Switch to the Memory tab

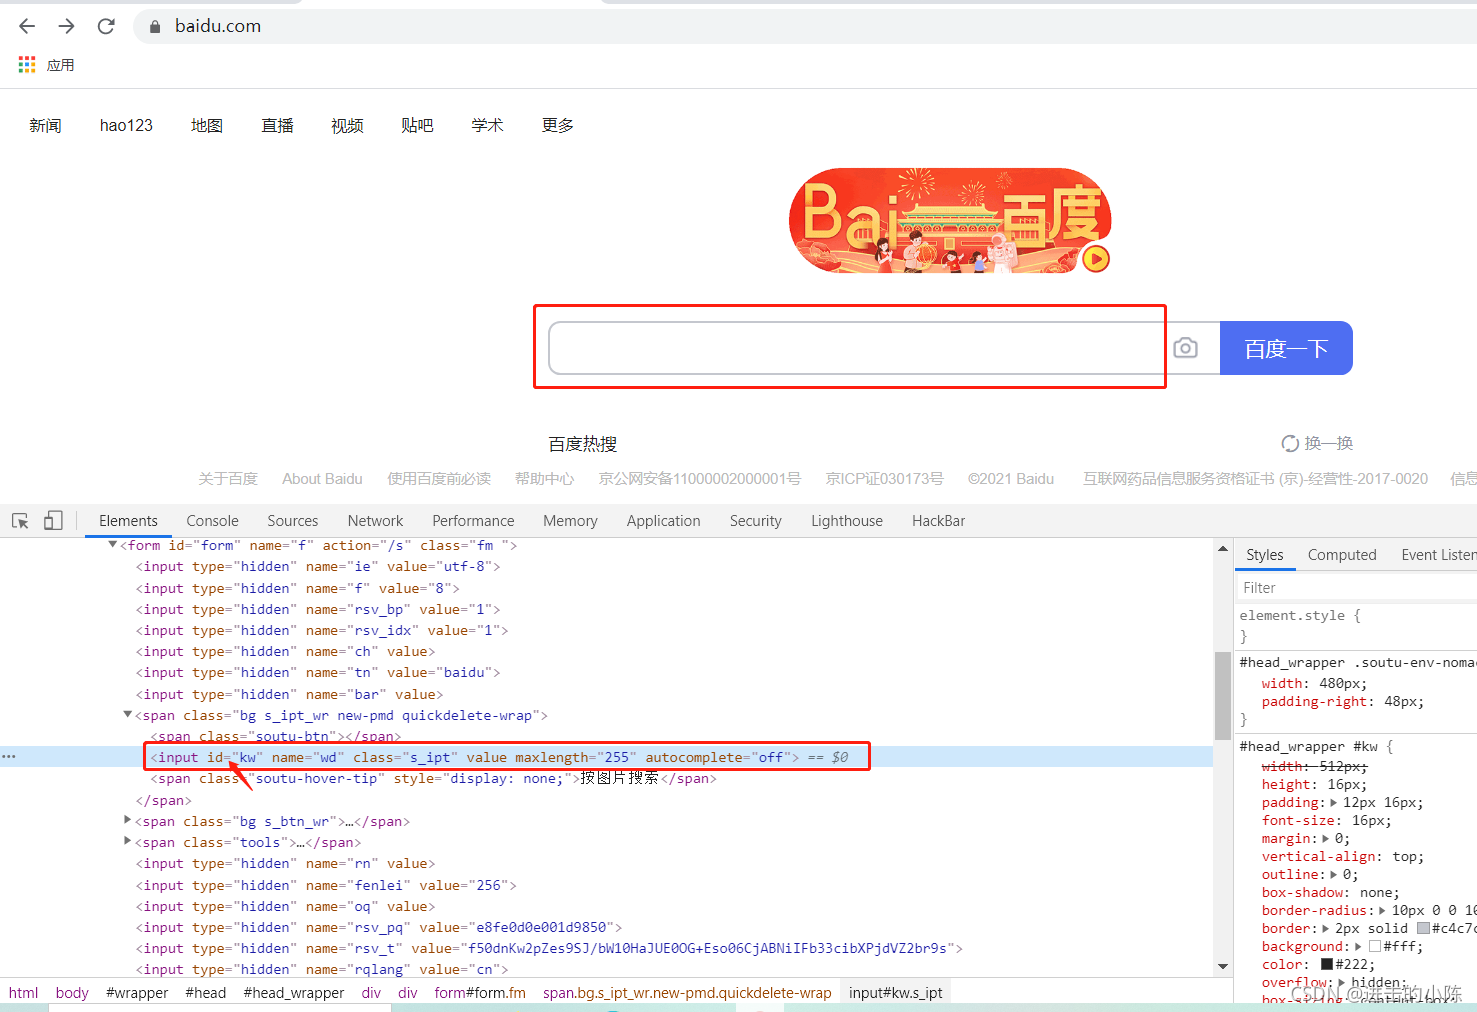[570, 521]
